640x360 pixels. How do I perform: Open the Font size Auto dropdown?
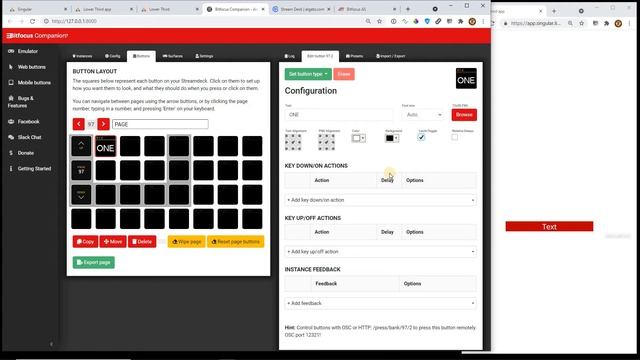click(422, 115)
